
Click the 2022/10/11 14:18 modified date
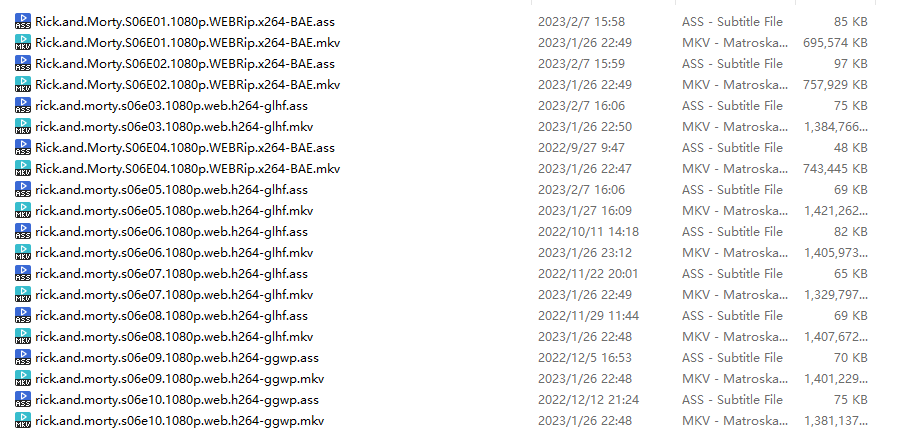point(588,232)
